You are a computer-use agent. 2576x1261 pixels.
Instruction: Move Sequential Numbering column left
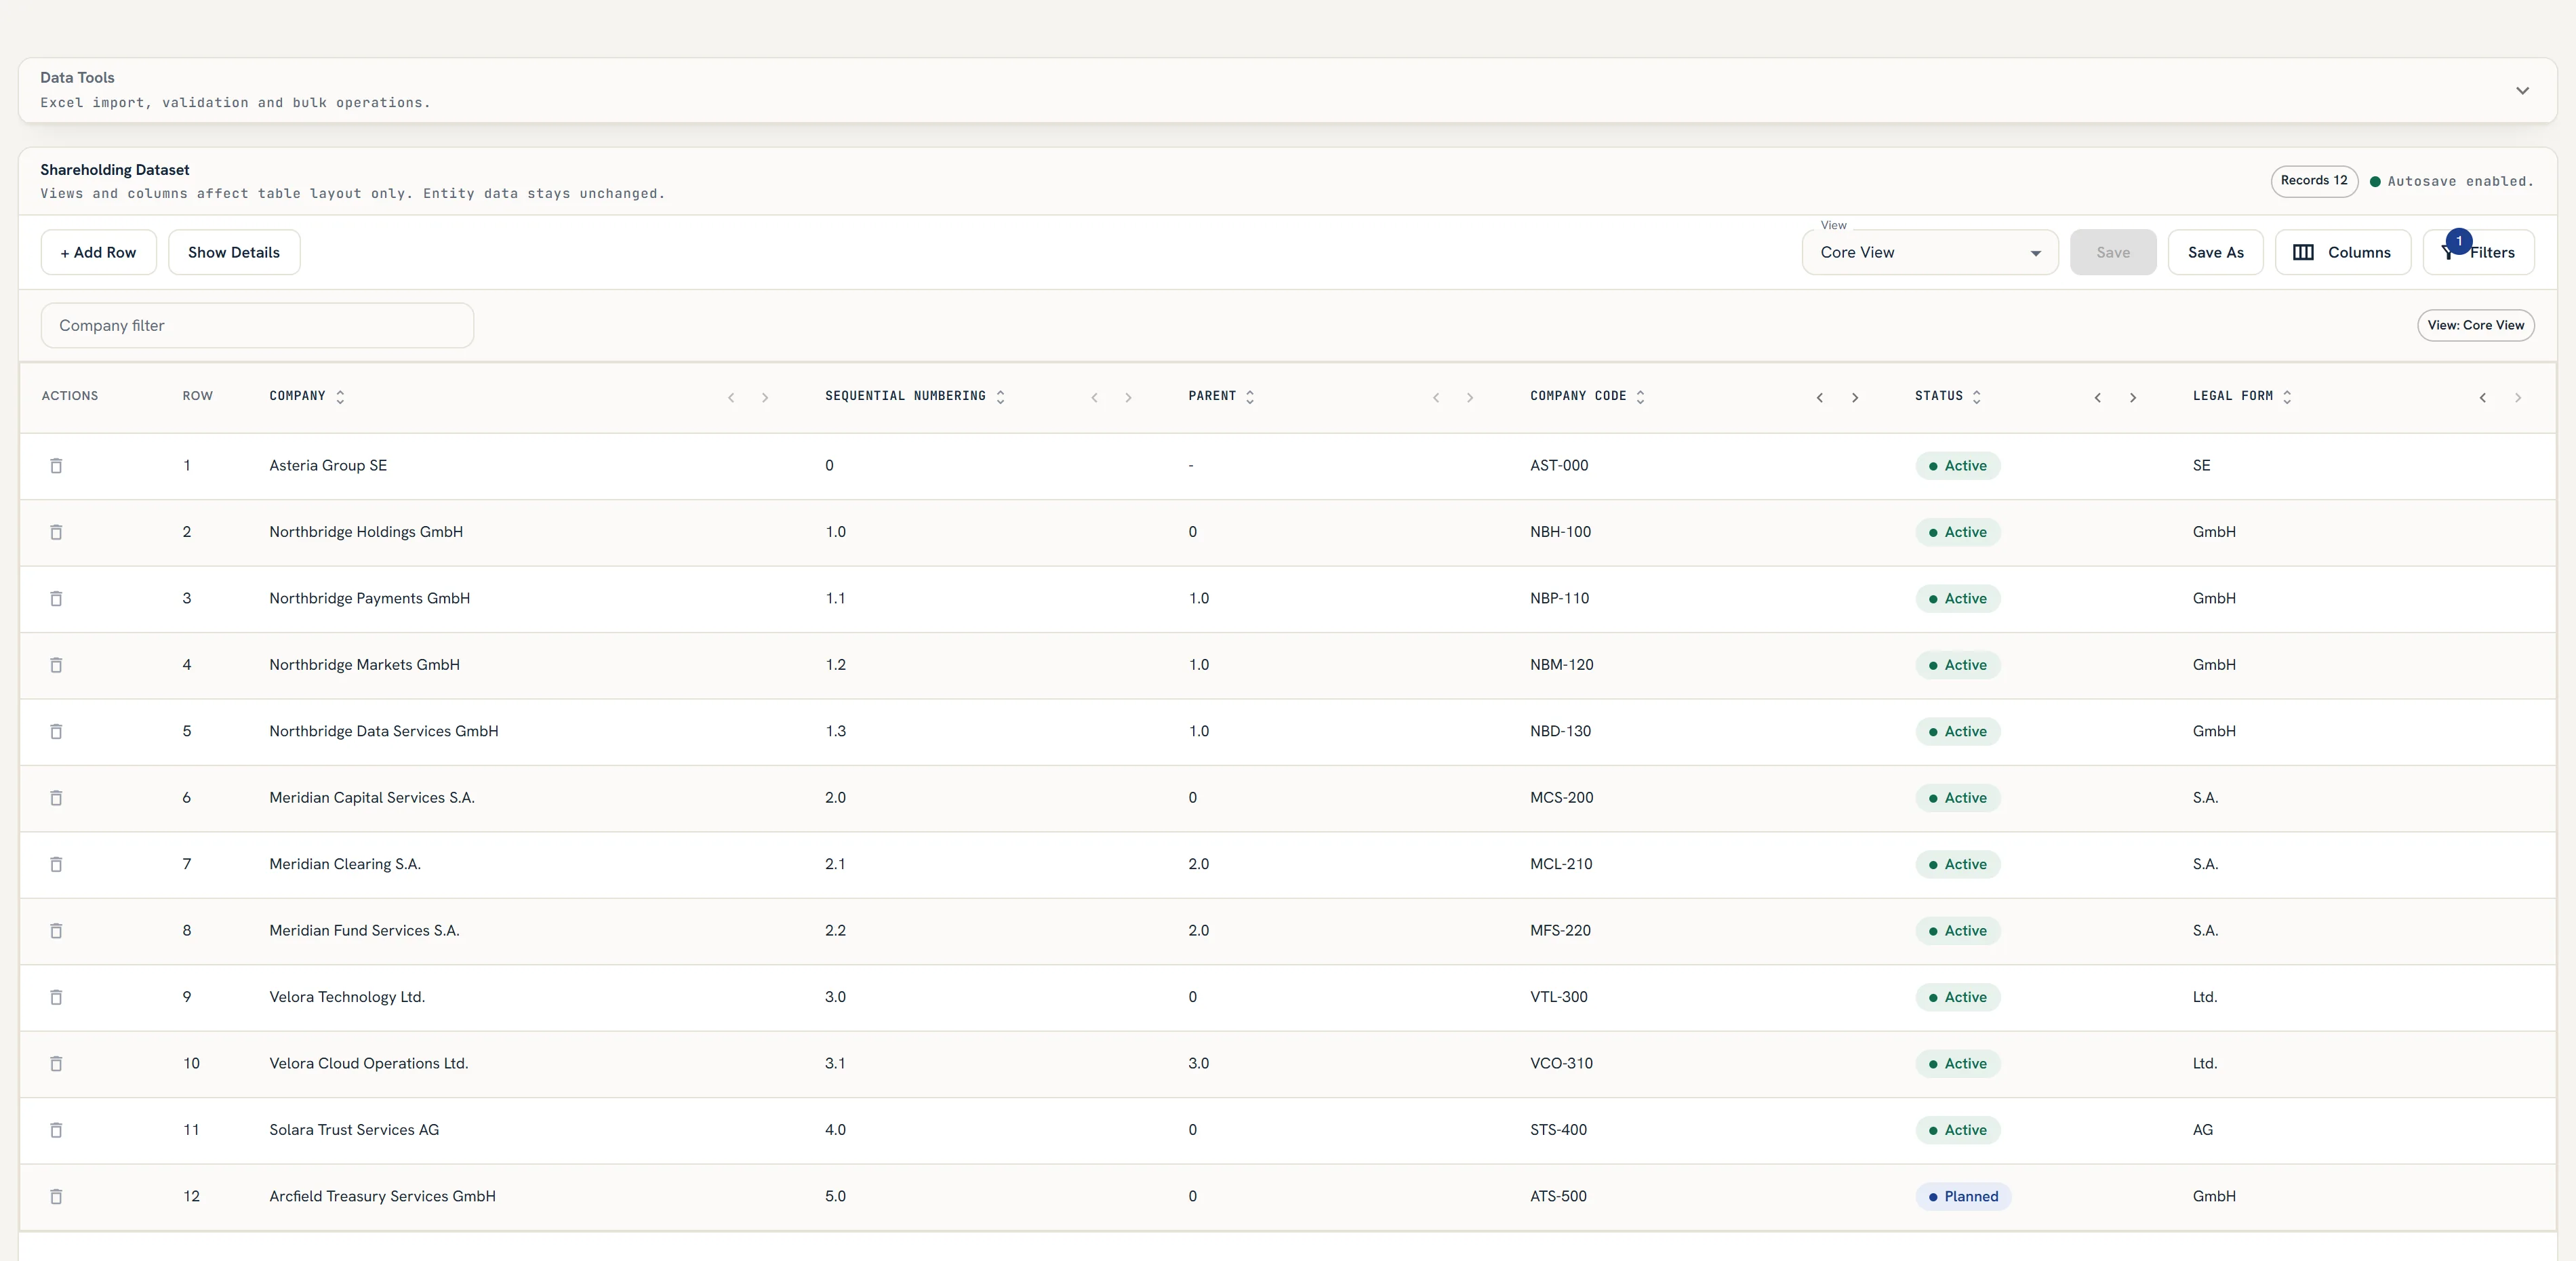pos(1094,398)
